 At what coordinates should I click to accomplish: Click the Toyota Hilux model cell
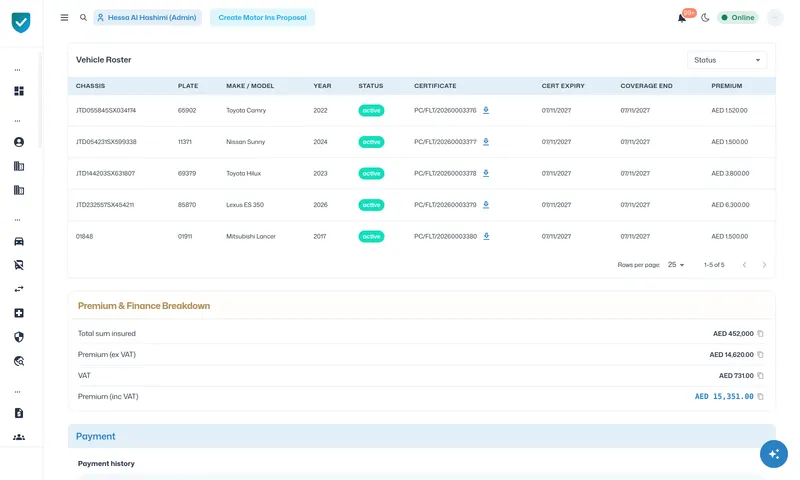[243, 173]
